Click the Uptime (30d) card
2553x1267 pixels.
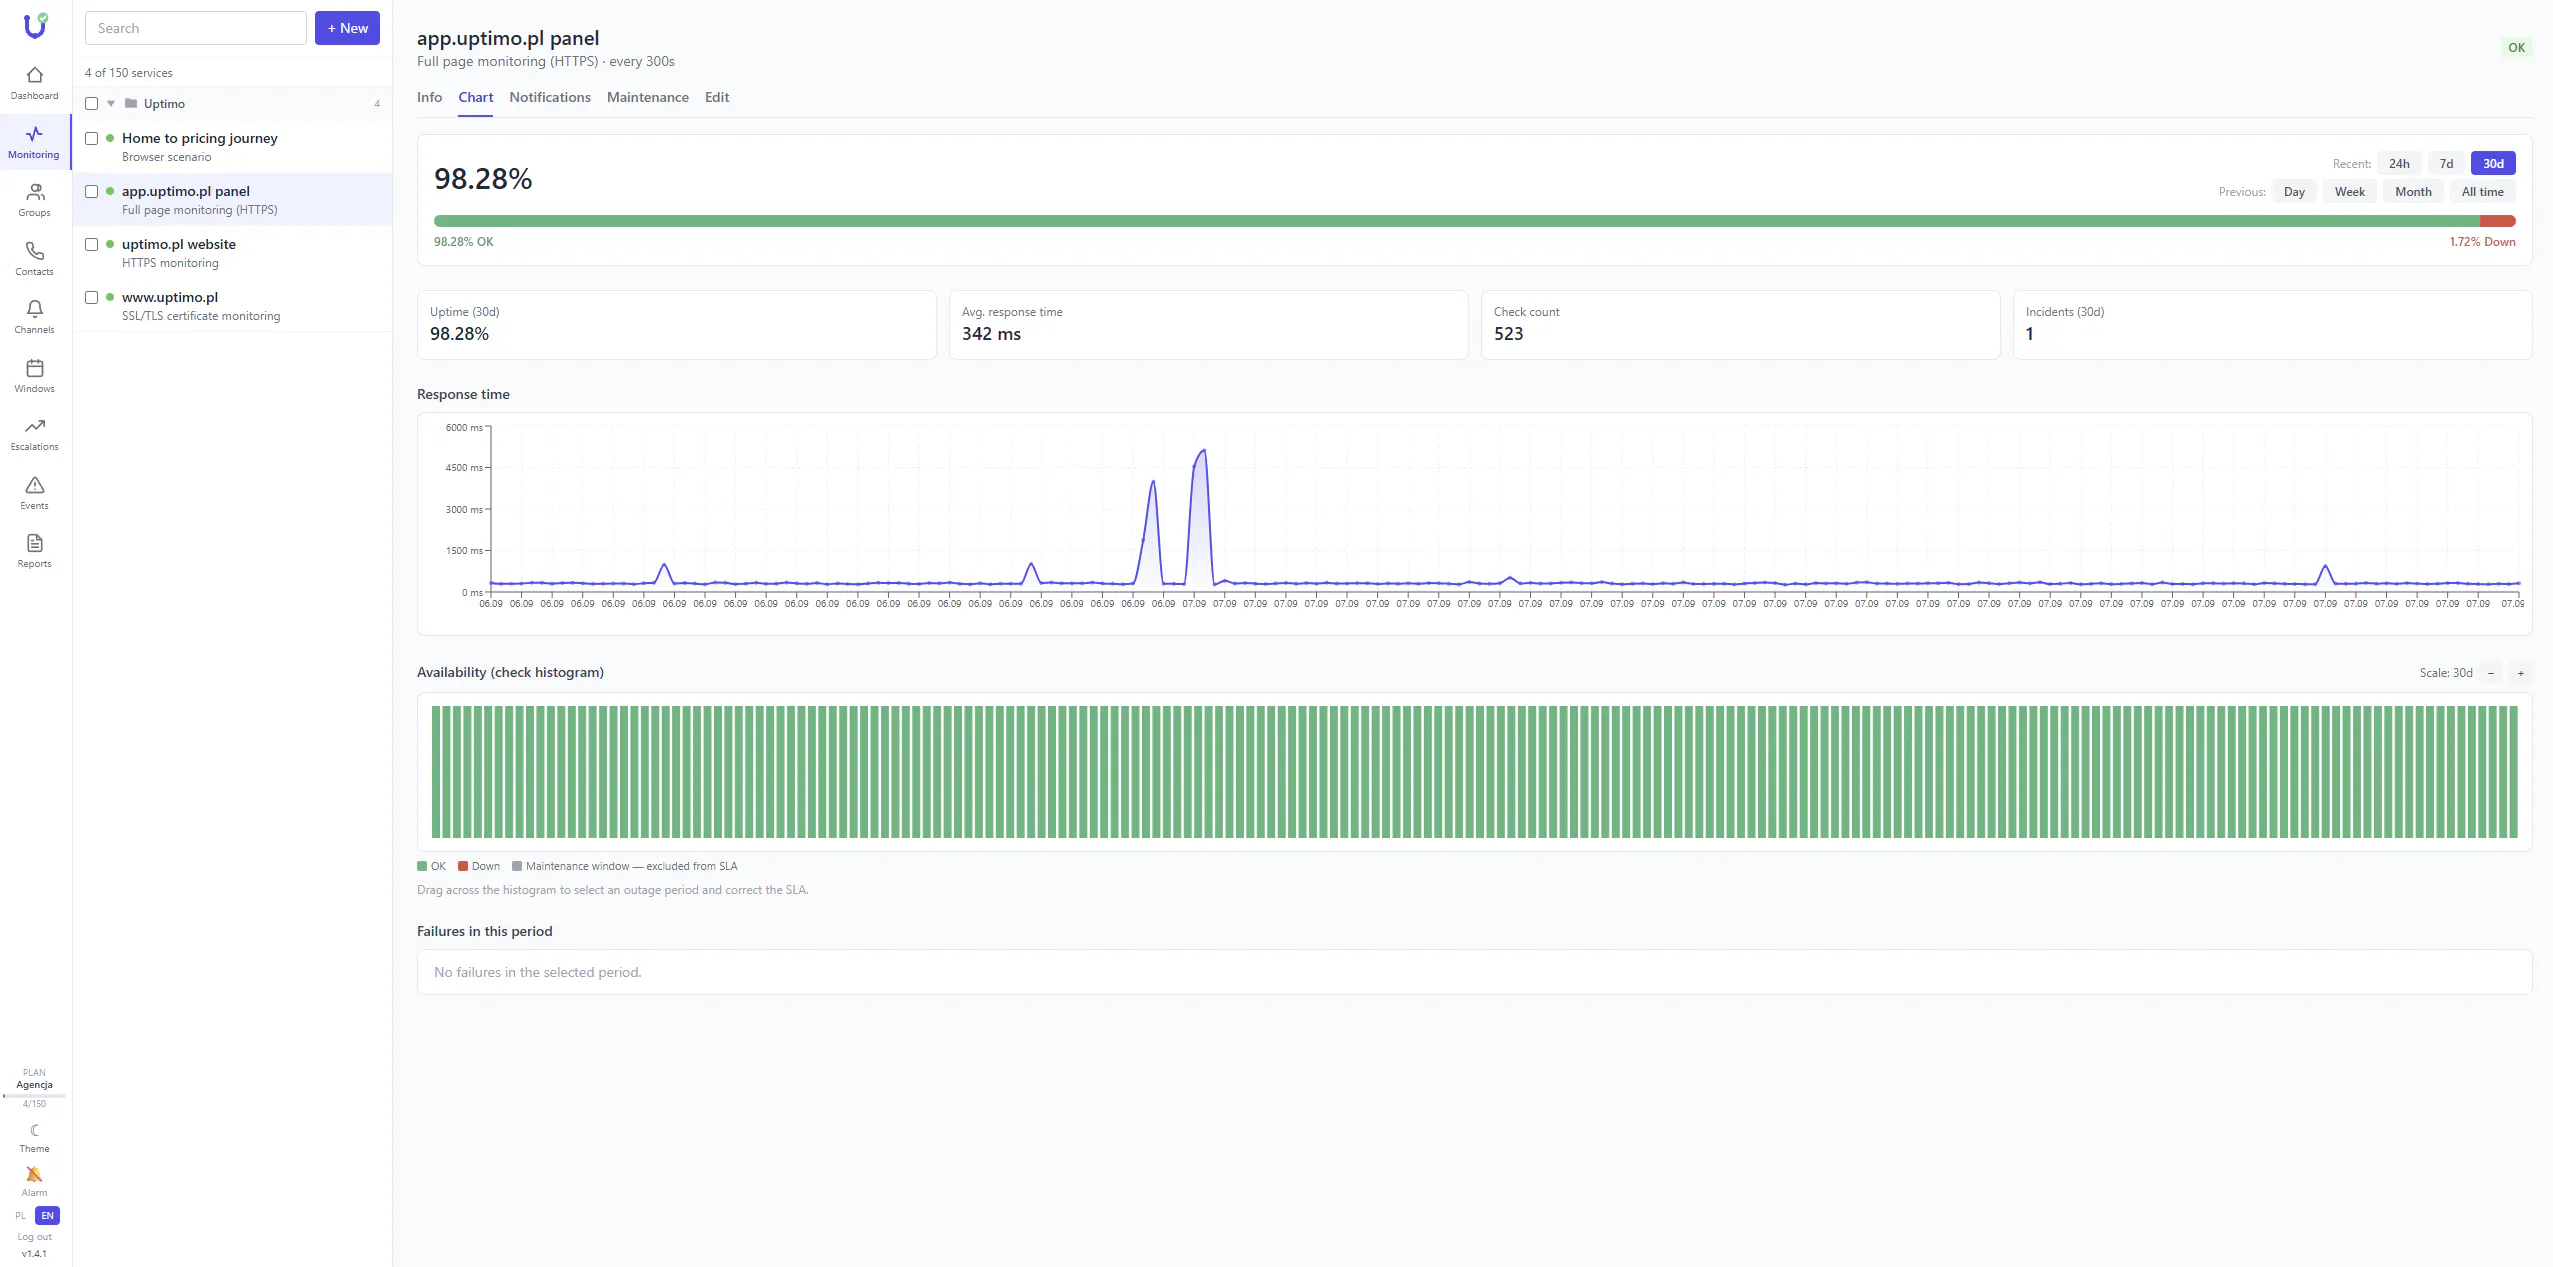(x=677, y=325)
